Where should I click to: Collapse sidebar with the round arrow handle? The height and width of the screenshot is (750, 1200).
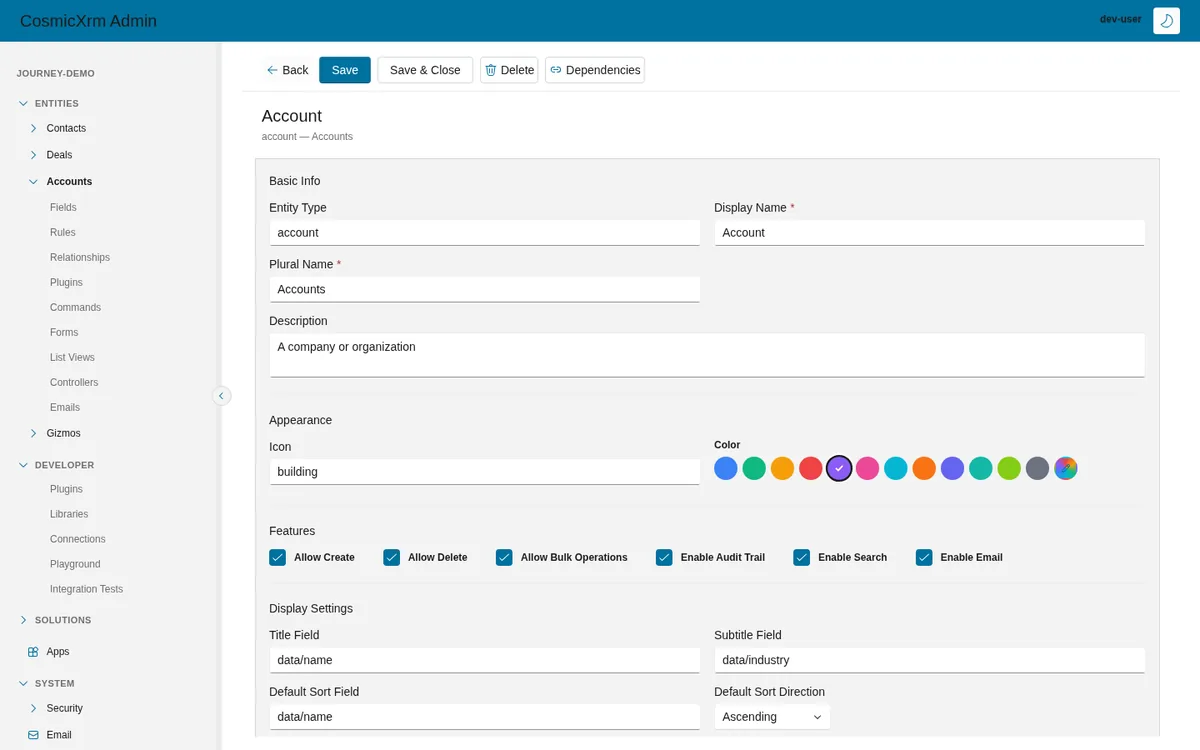pos(221,396)
